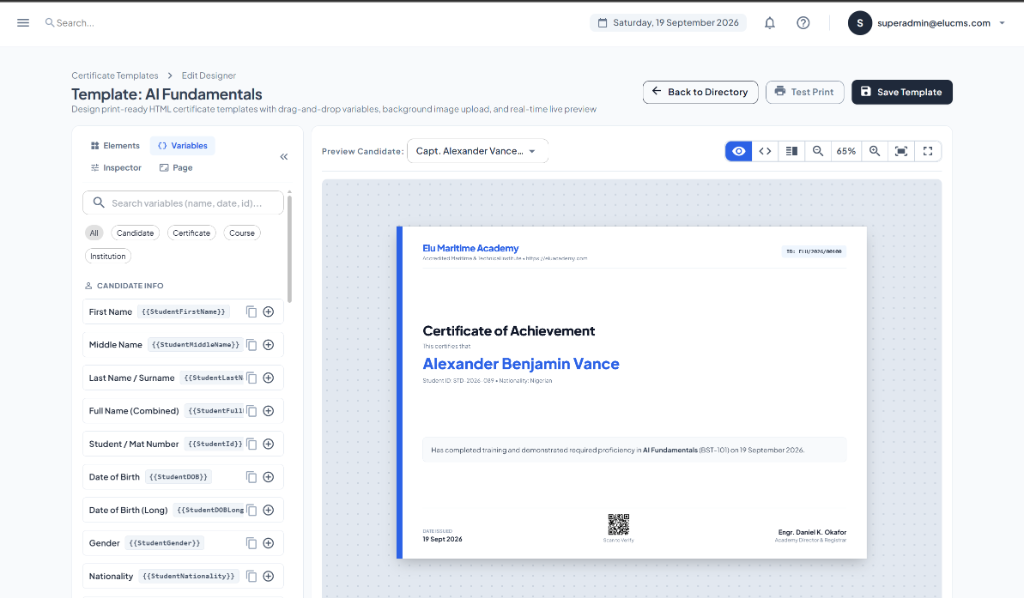
Task: Open the Page tab
Action: click(x=176, y=168)
